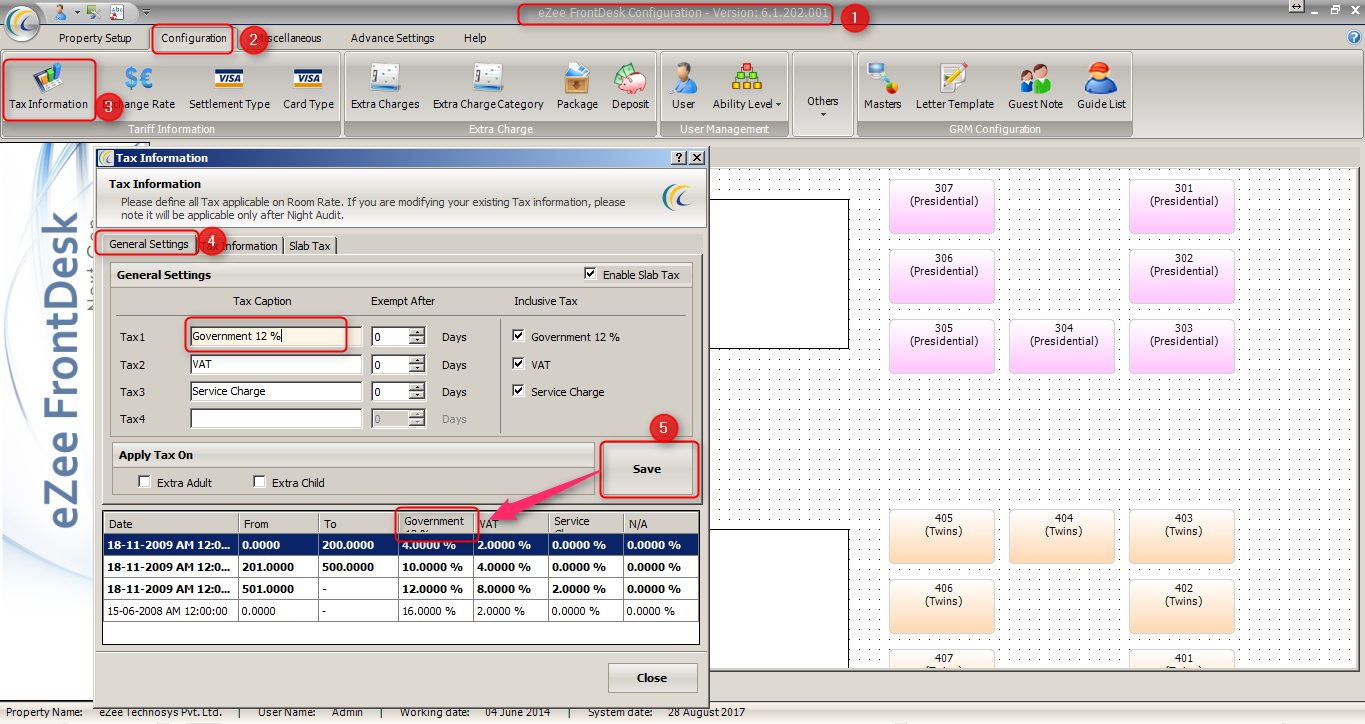
Task: Toggle Service Charge inclusive tax checkbox
Action: (518, 391)
